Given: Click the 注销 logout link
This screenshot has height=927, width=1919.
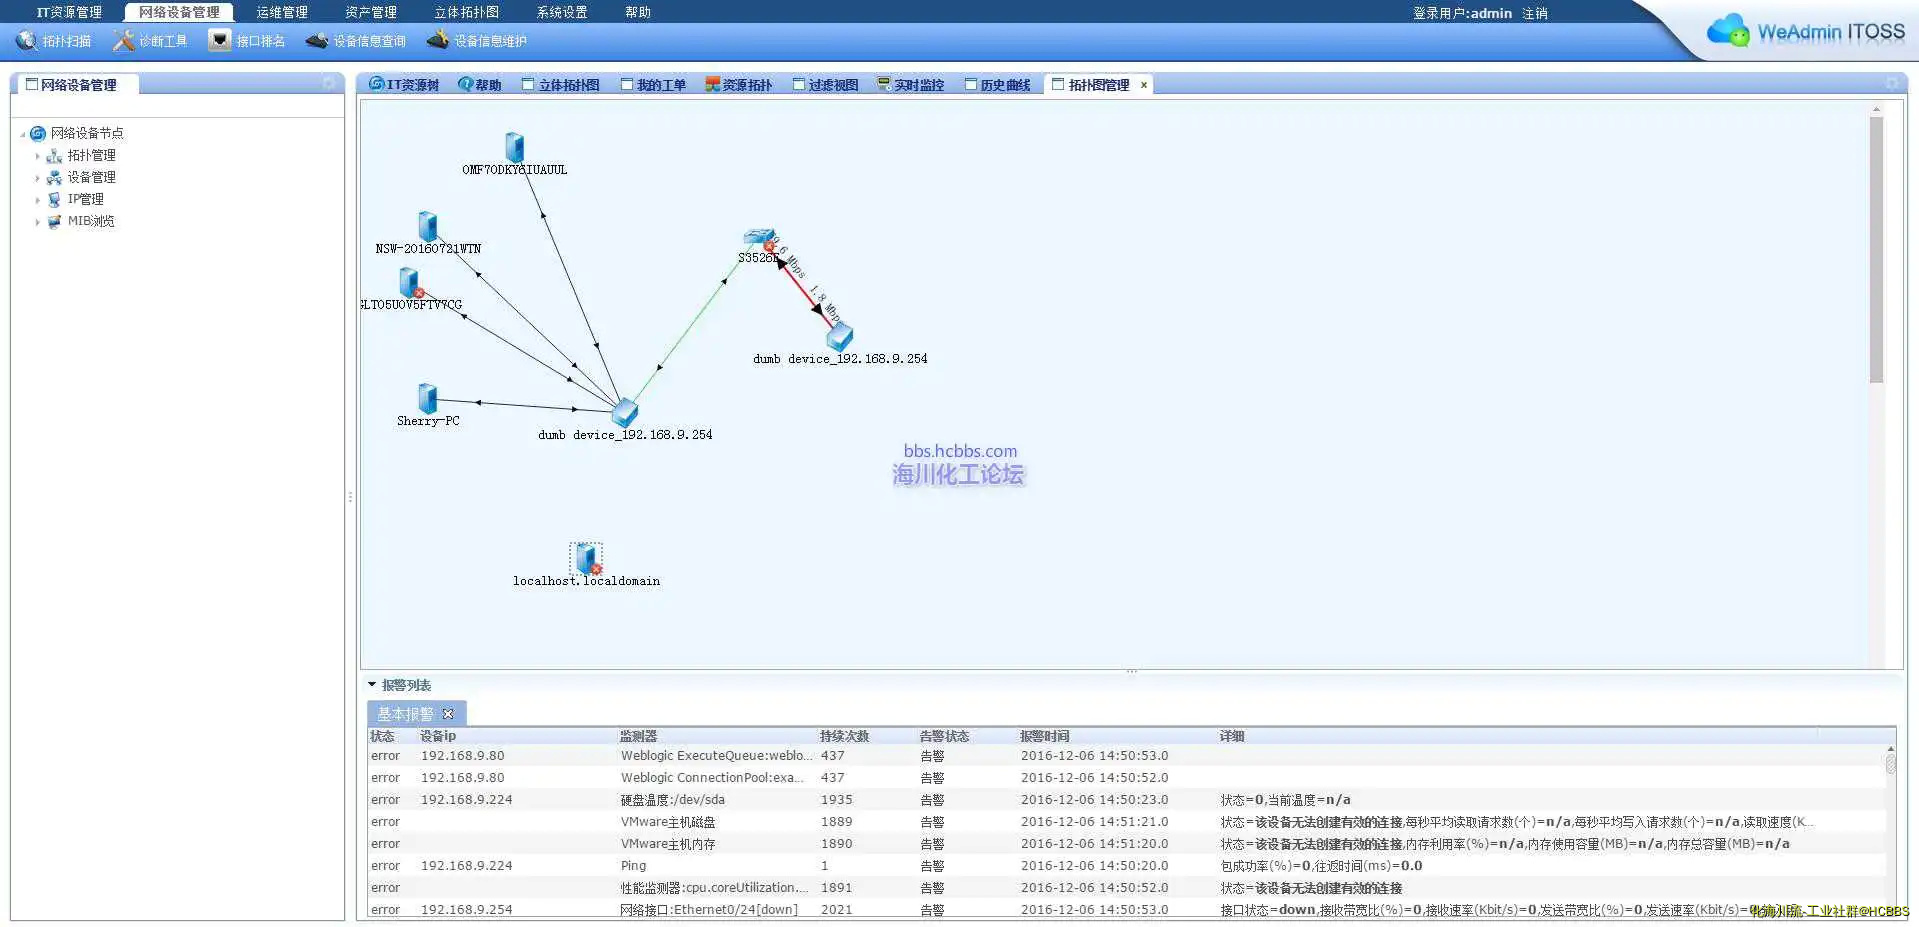Looking at the screenshot, I should [1534, 13].
